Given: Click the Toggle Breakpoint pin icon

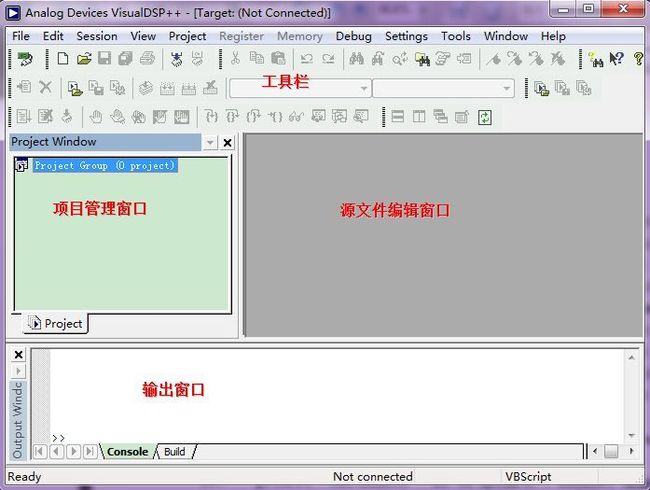Looking at the screenshot, I should [493, 59].
